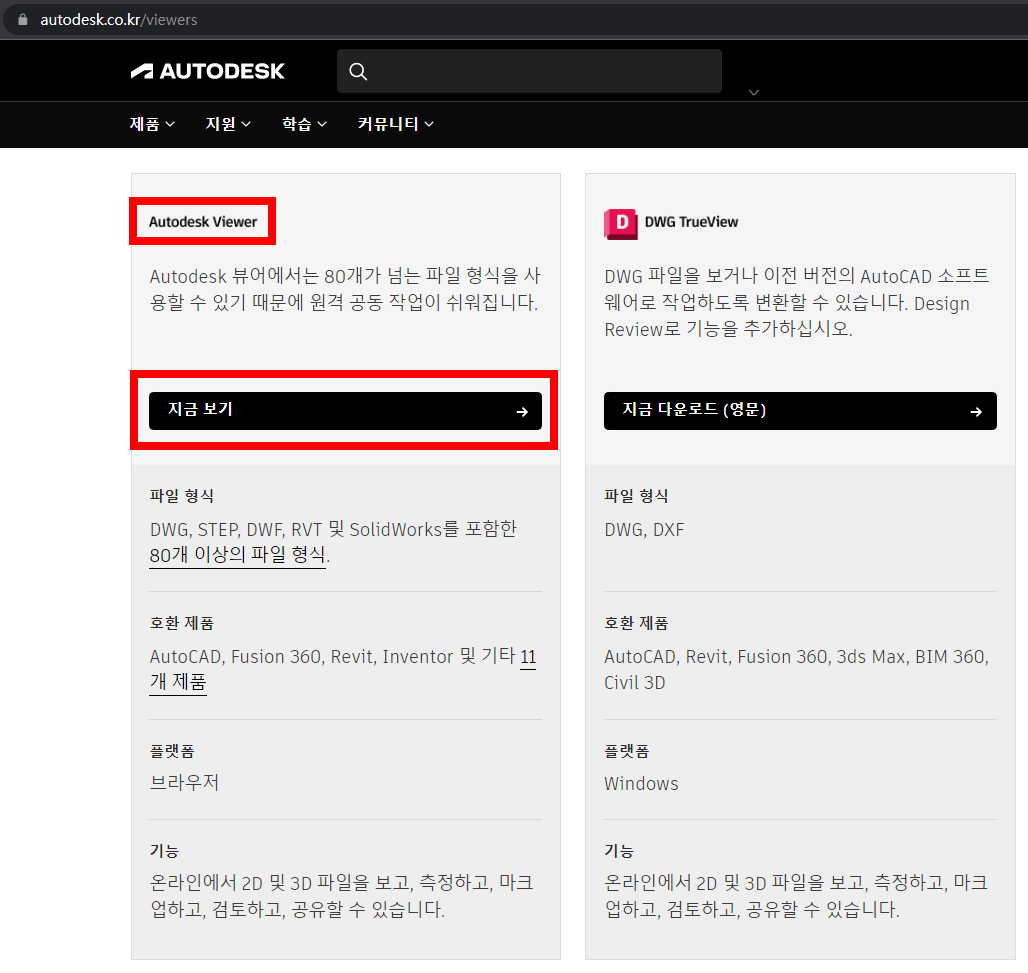Click 플랫폼 label in Autodesk Viewer card
The width and height of the screenshot is (1028, 973).
(x=172, y=751)
